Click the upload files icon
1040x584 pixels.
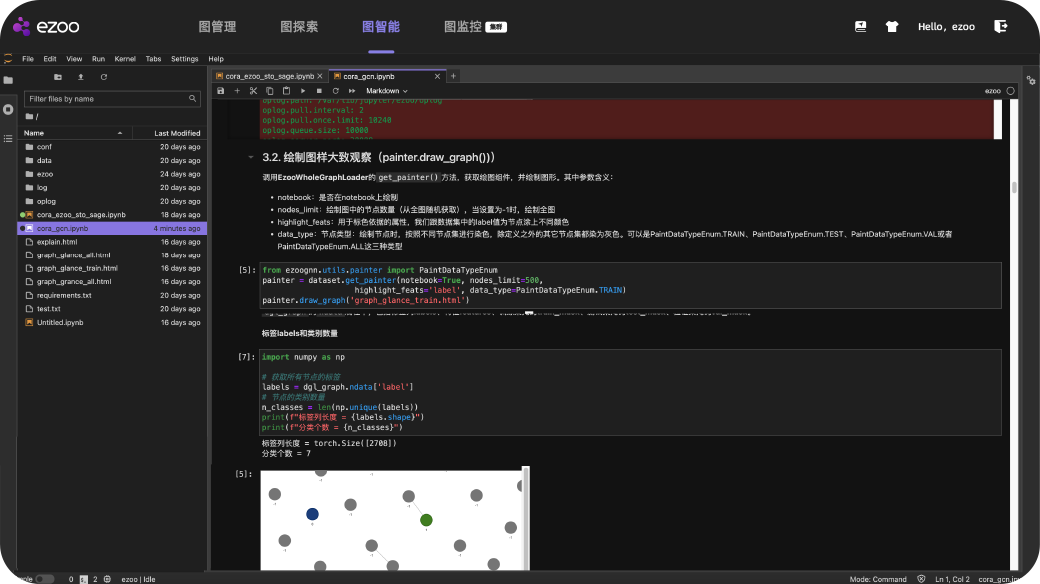click(x=81, y=77)
